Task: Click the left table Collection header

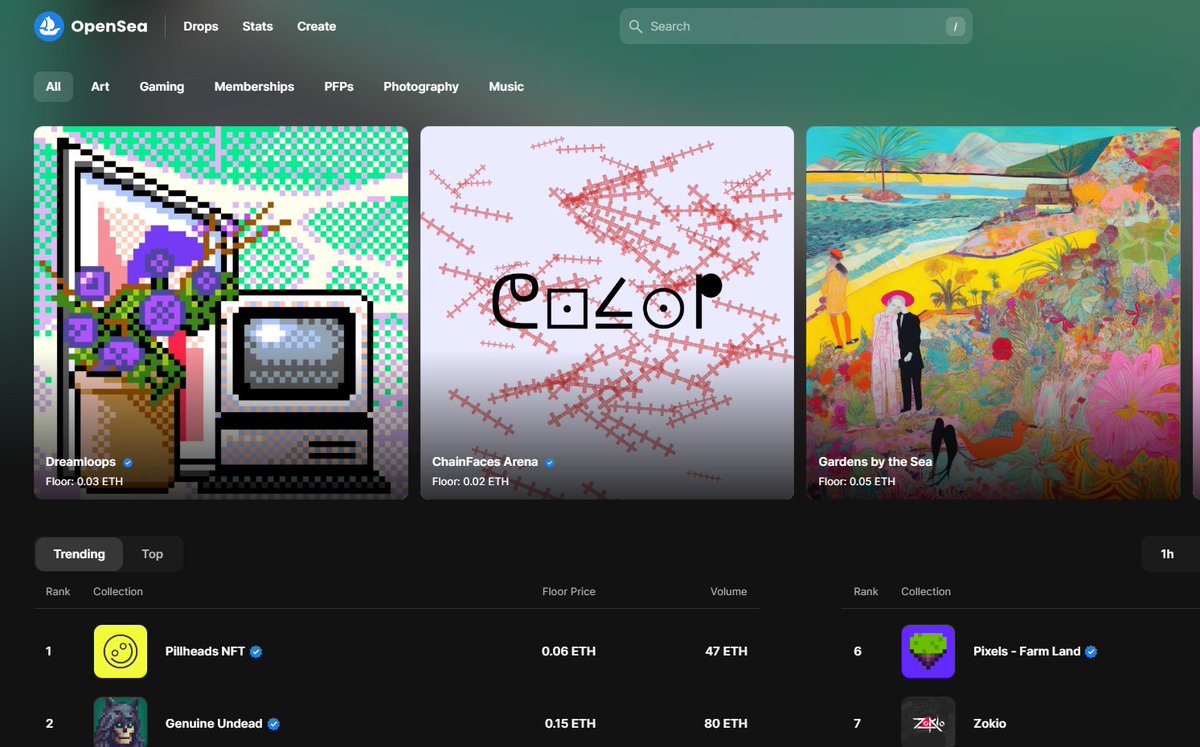Action: 118,592
